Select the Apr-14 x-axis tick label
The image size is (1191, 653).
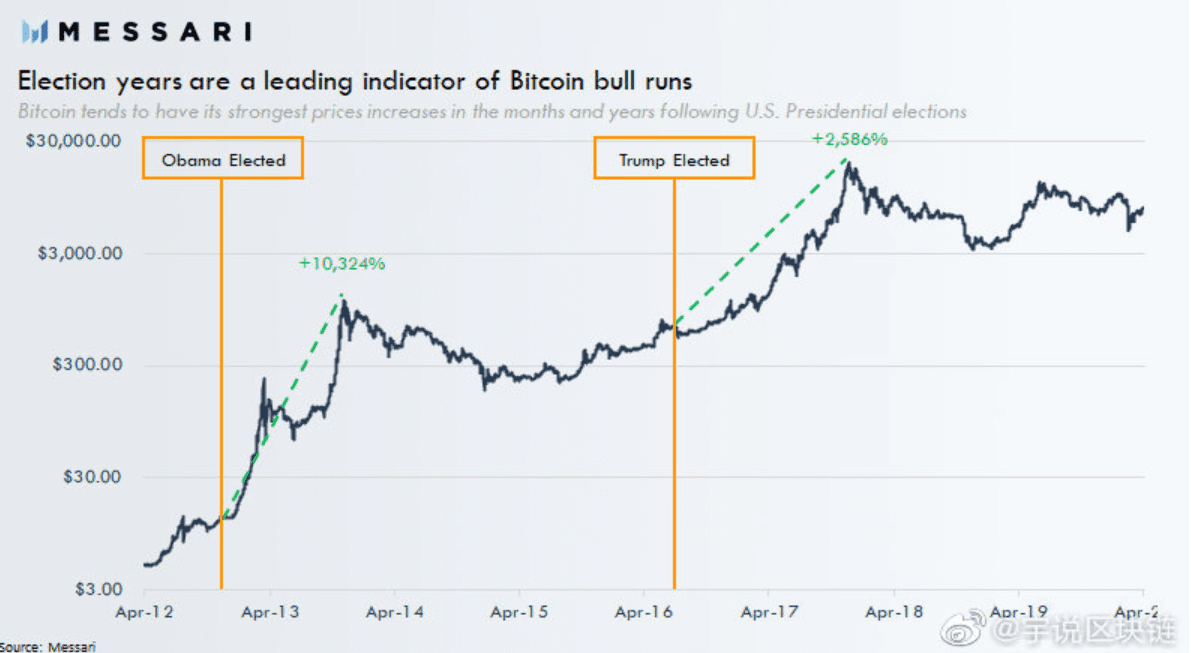point(395,612)
